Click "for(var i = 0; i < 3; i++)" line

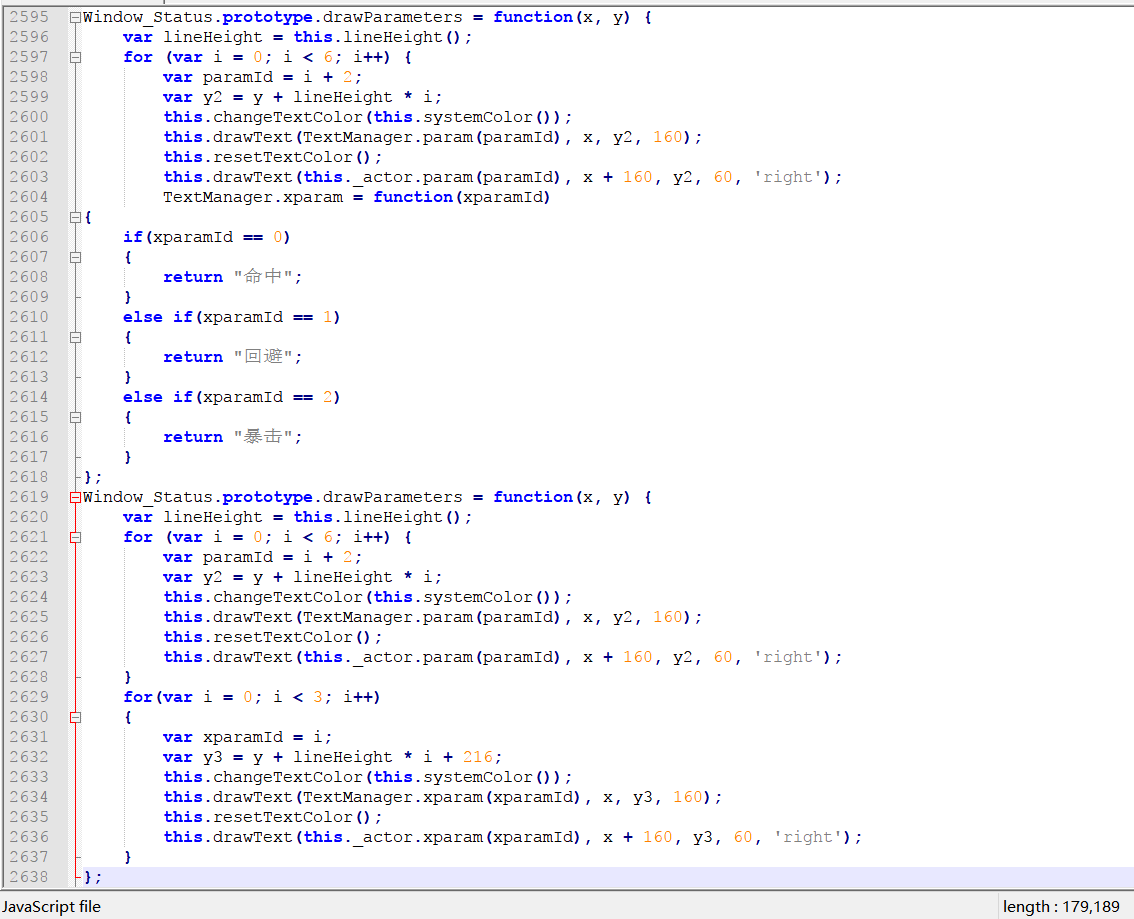[252, 697]
